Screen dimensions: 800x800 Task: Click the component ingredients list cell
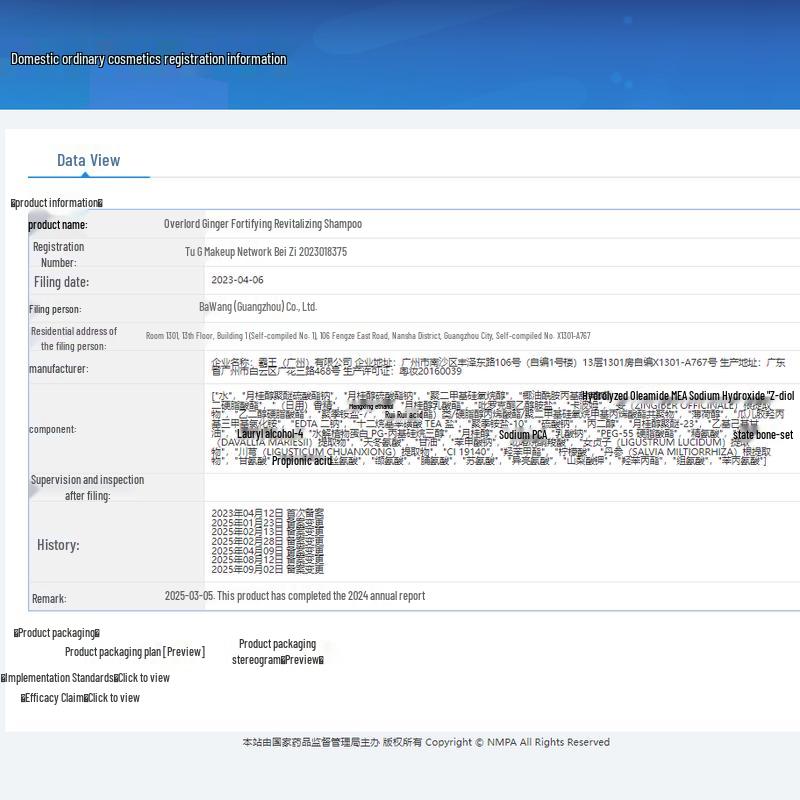498,428
